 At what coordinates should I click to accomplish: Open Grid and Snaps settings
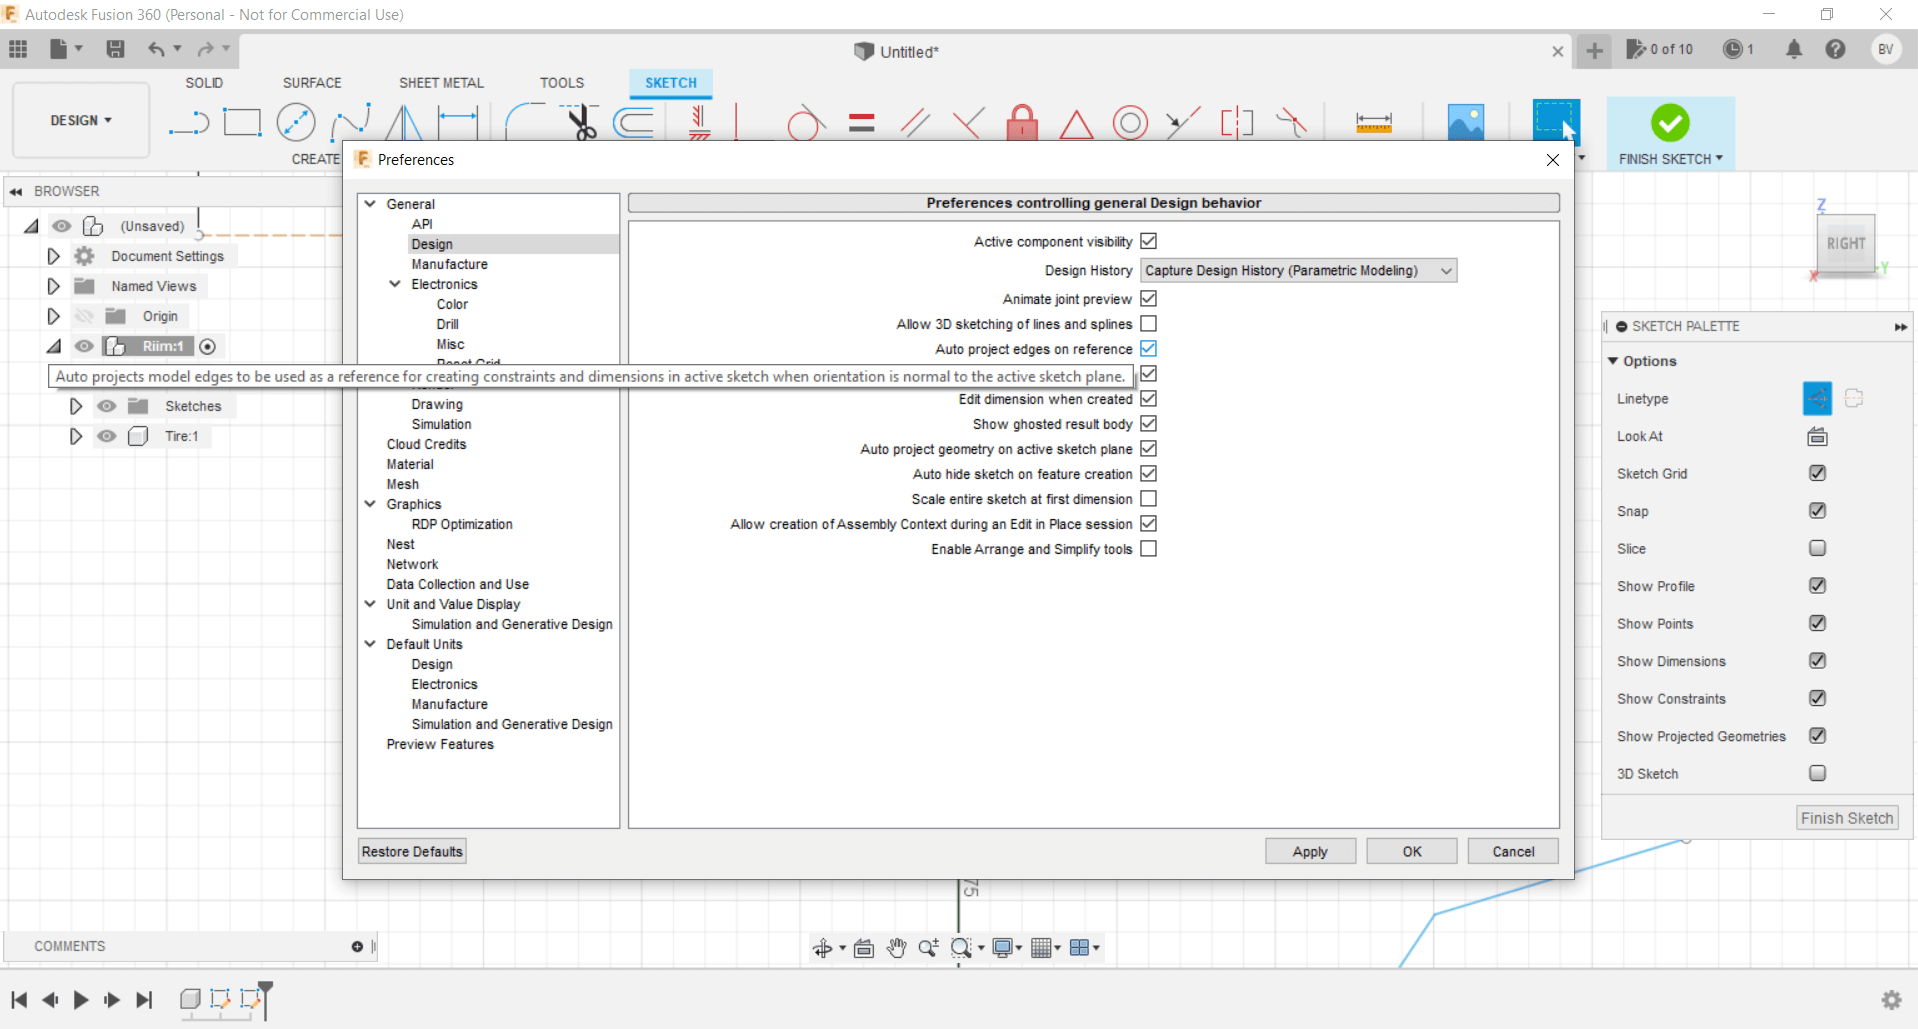(1042, 948)
